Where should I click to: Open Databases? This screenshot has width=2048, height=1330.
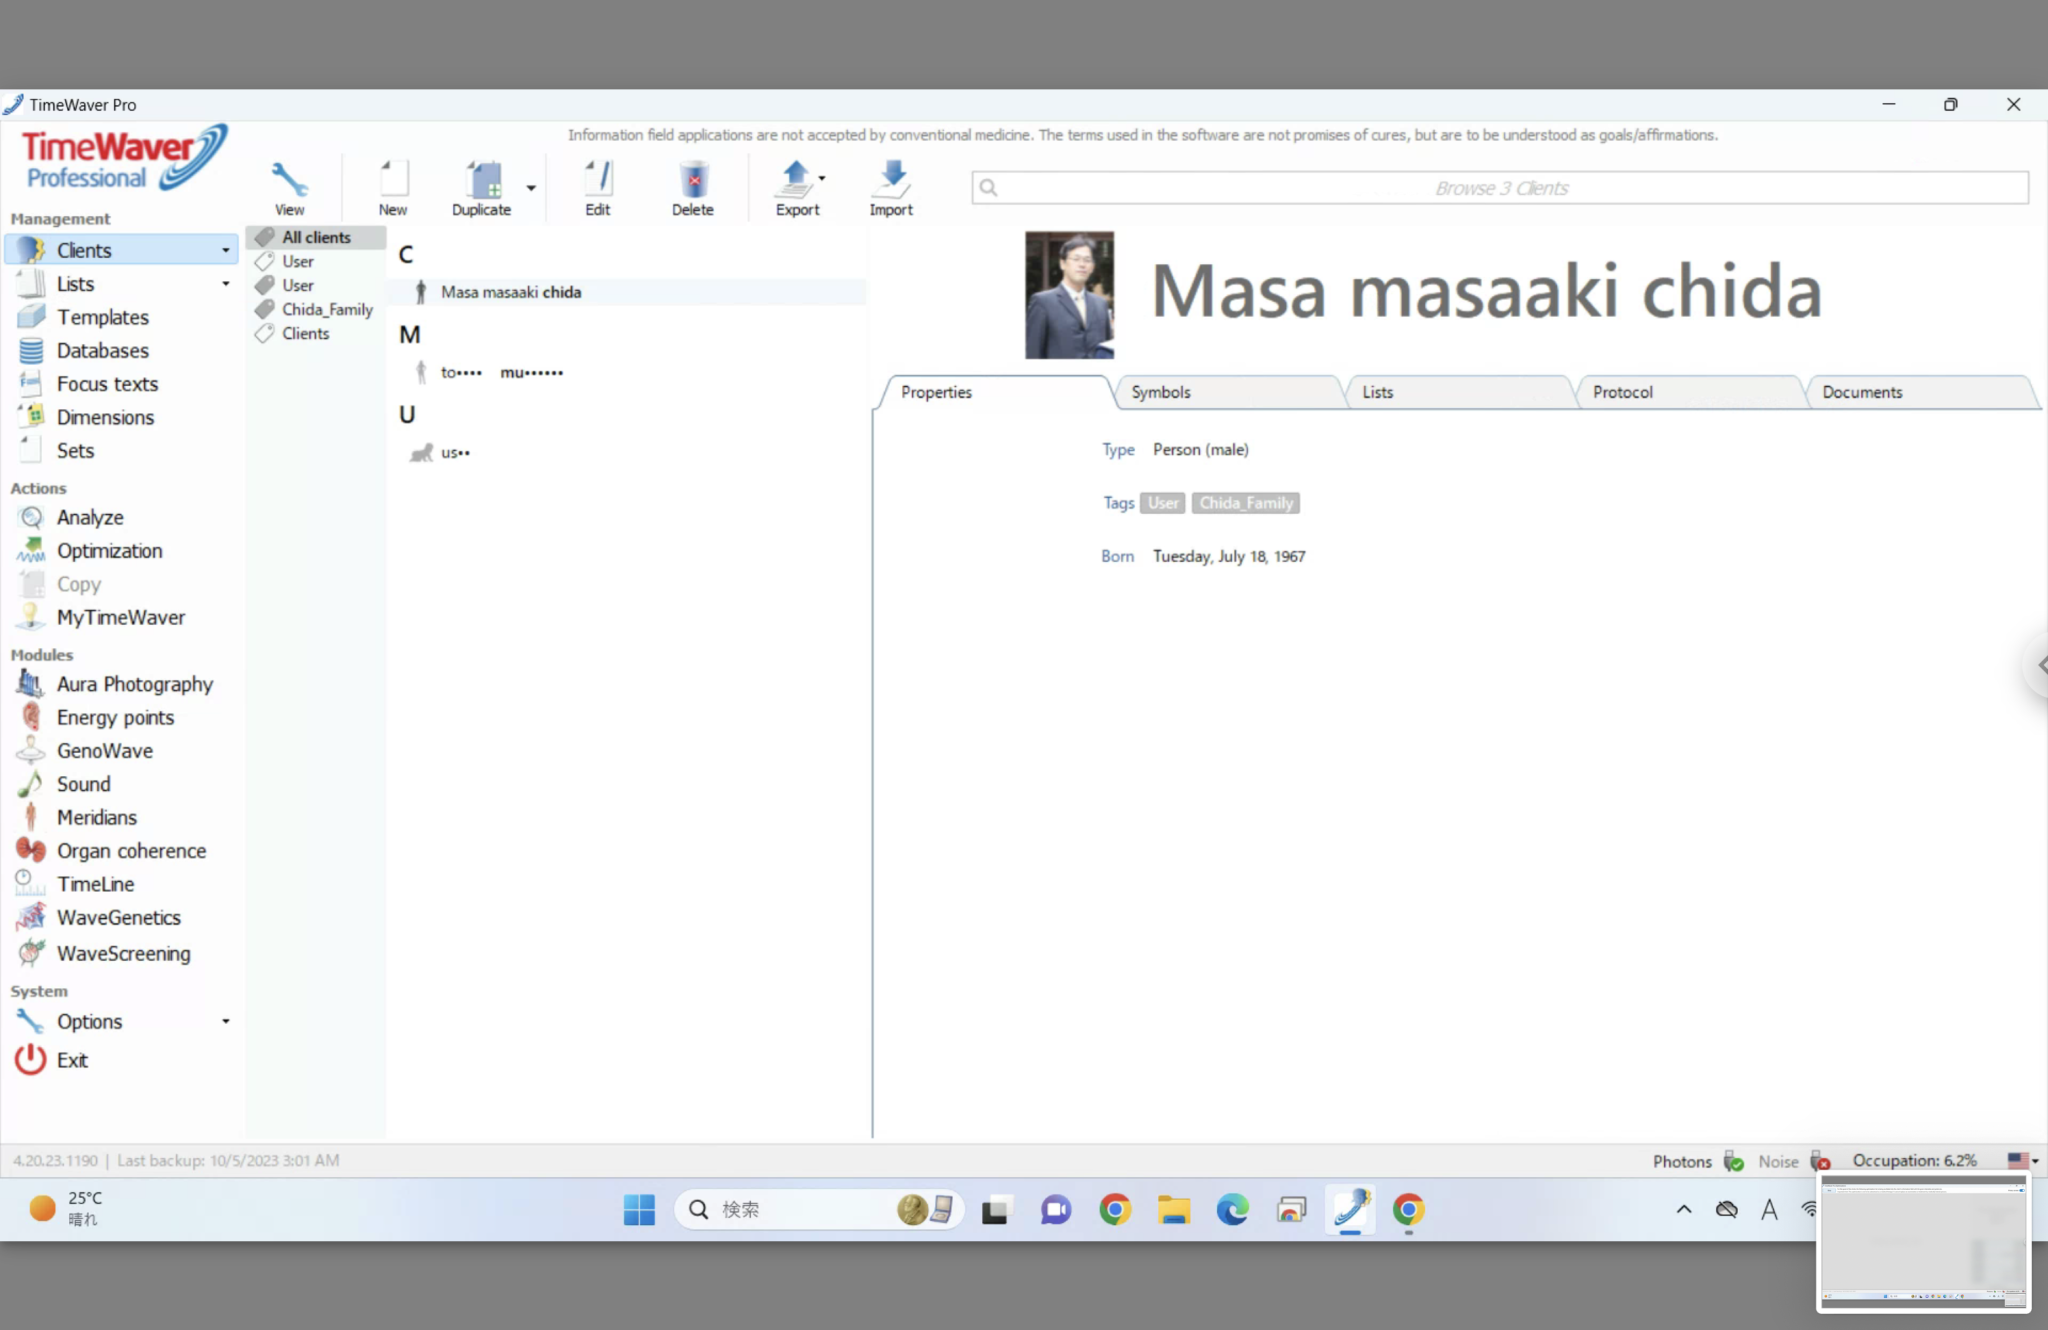(x=102, y=351)
